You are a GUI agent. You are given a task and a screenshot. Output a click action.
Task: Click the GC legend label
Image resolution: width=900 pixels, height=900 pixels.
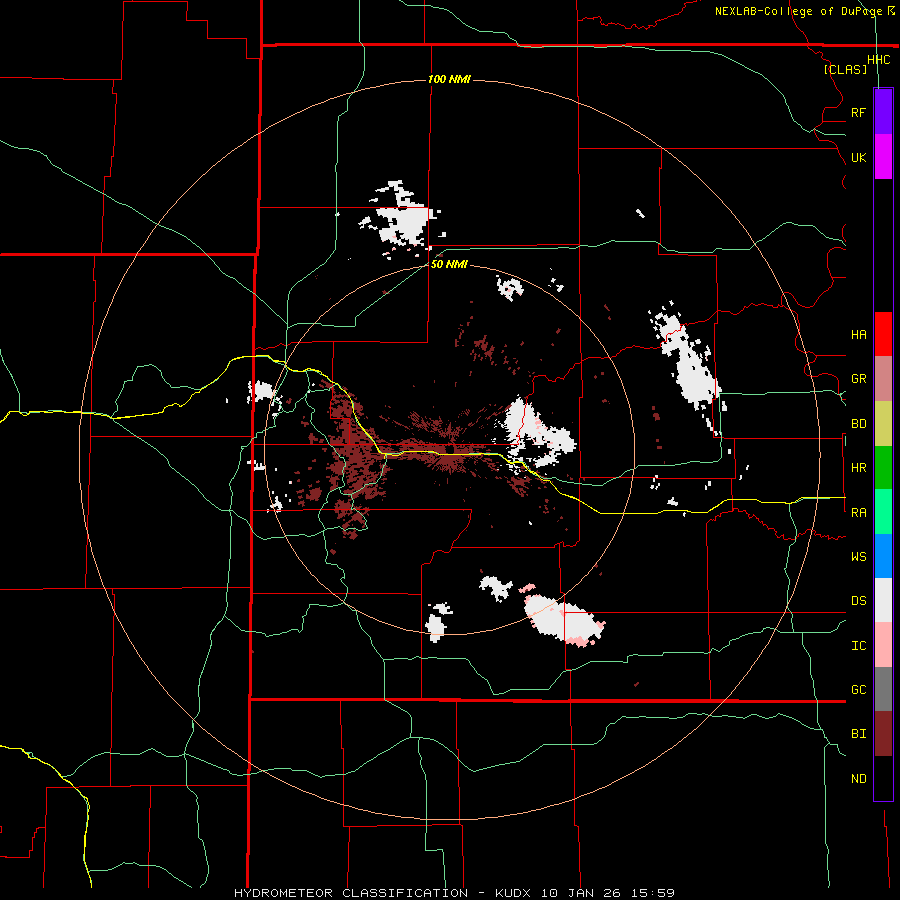coord(858,689)
